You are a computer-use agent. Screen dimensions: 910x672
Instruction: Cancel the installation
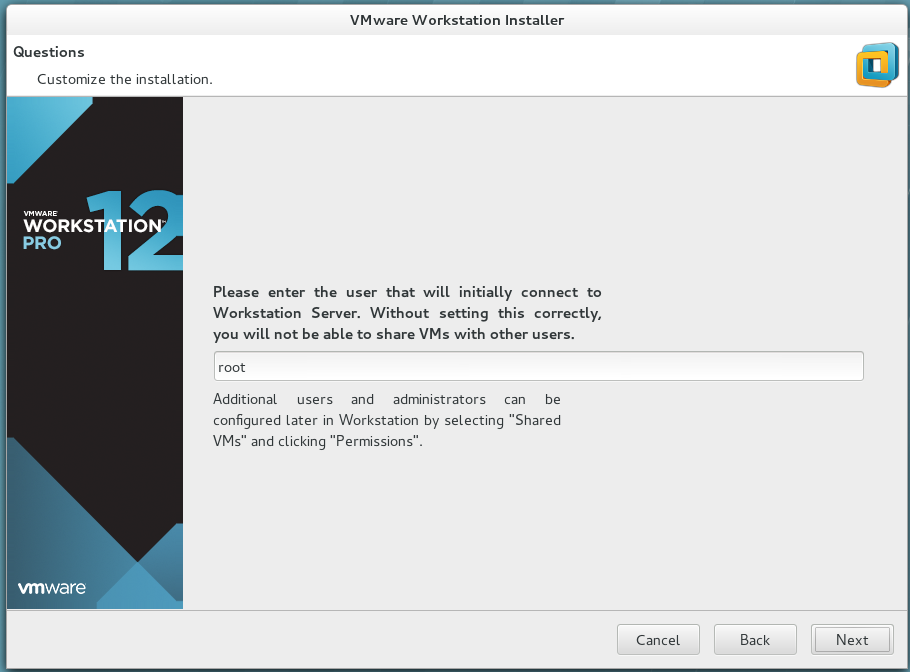click(658, 640)
